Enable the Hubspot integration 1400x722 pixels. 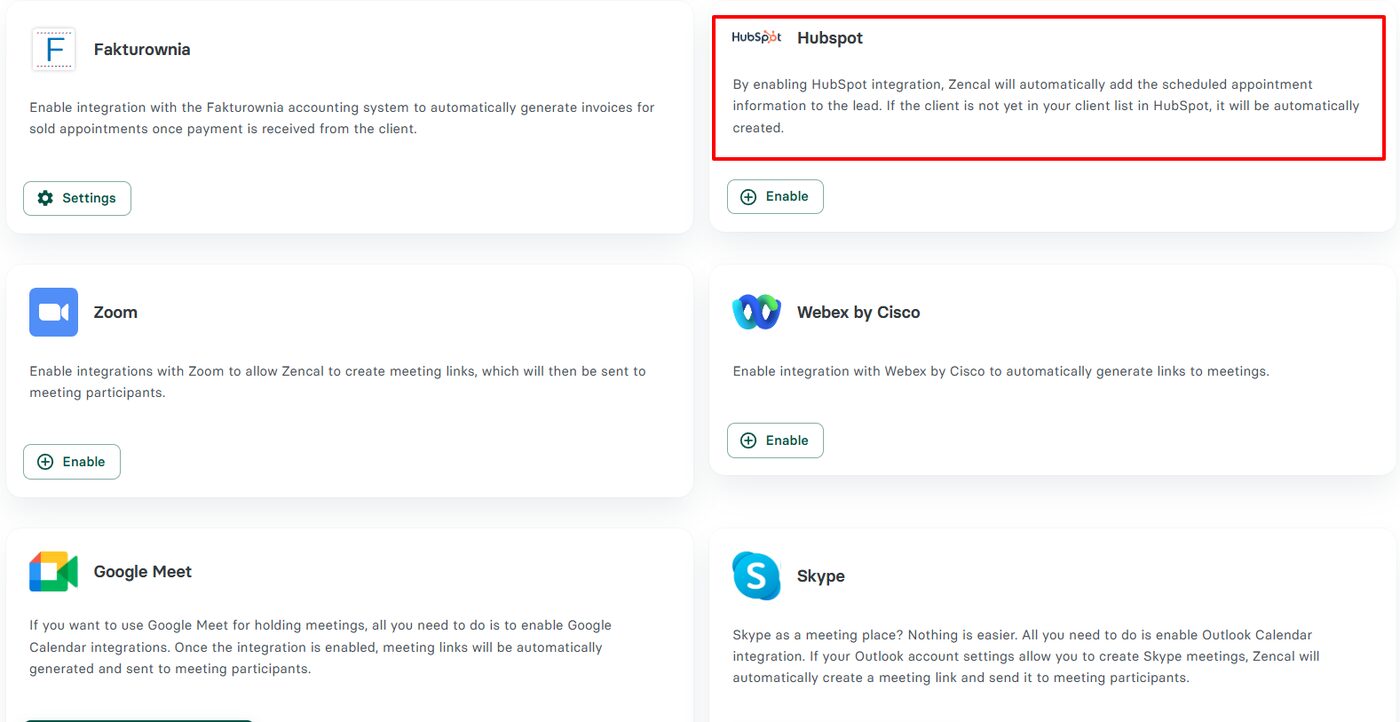(775, 197)
